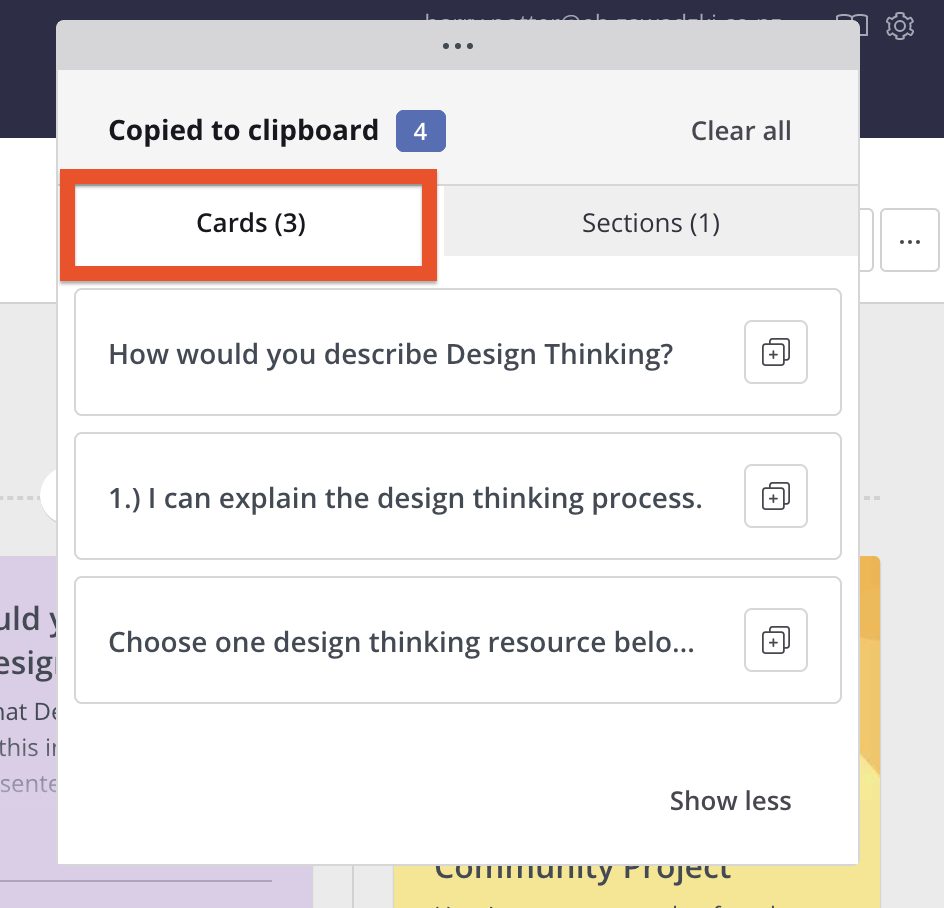
Task: Click Clear all in clipboard panel
Action: coord(741,131)
